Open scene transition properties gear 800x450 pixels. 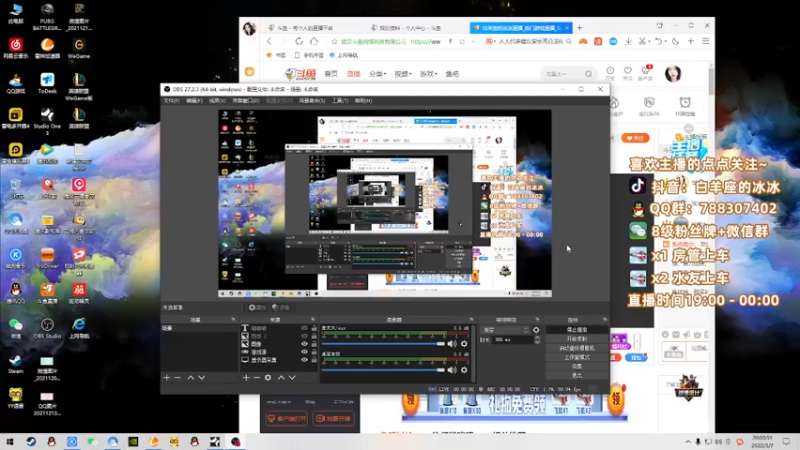tap(536, 330)
